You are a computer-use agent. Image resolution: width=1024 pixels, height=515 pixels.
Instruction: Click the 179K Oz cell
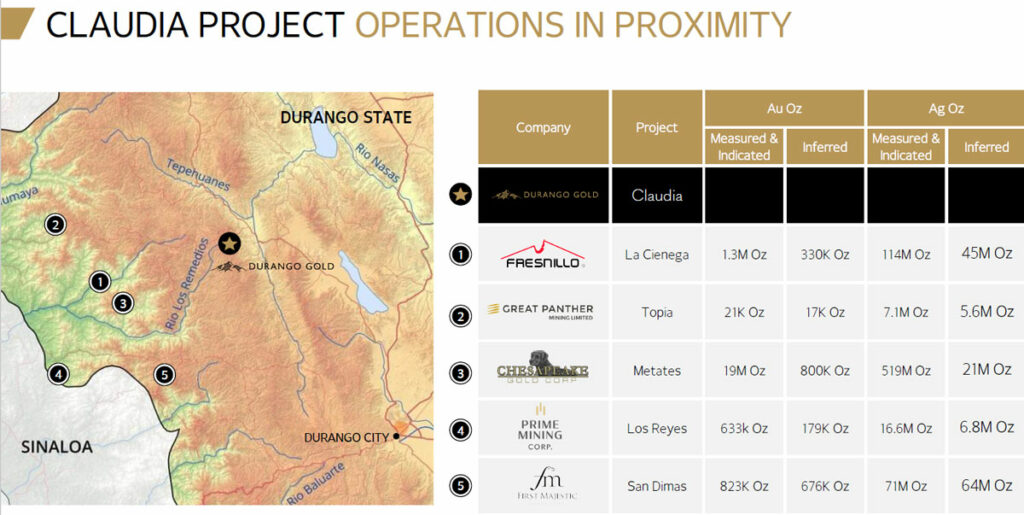click(x=825, y=429)
